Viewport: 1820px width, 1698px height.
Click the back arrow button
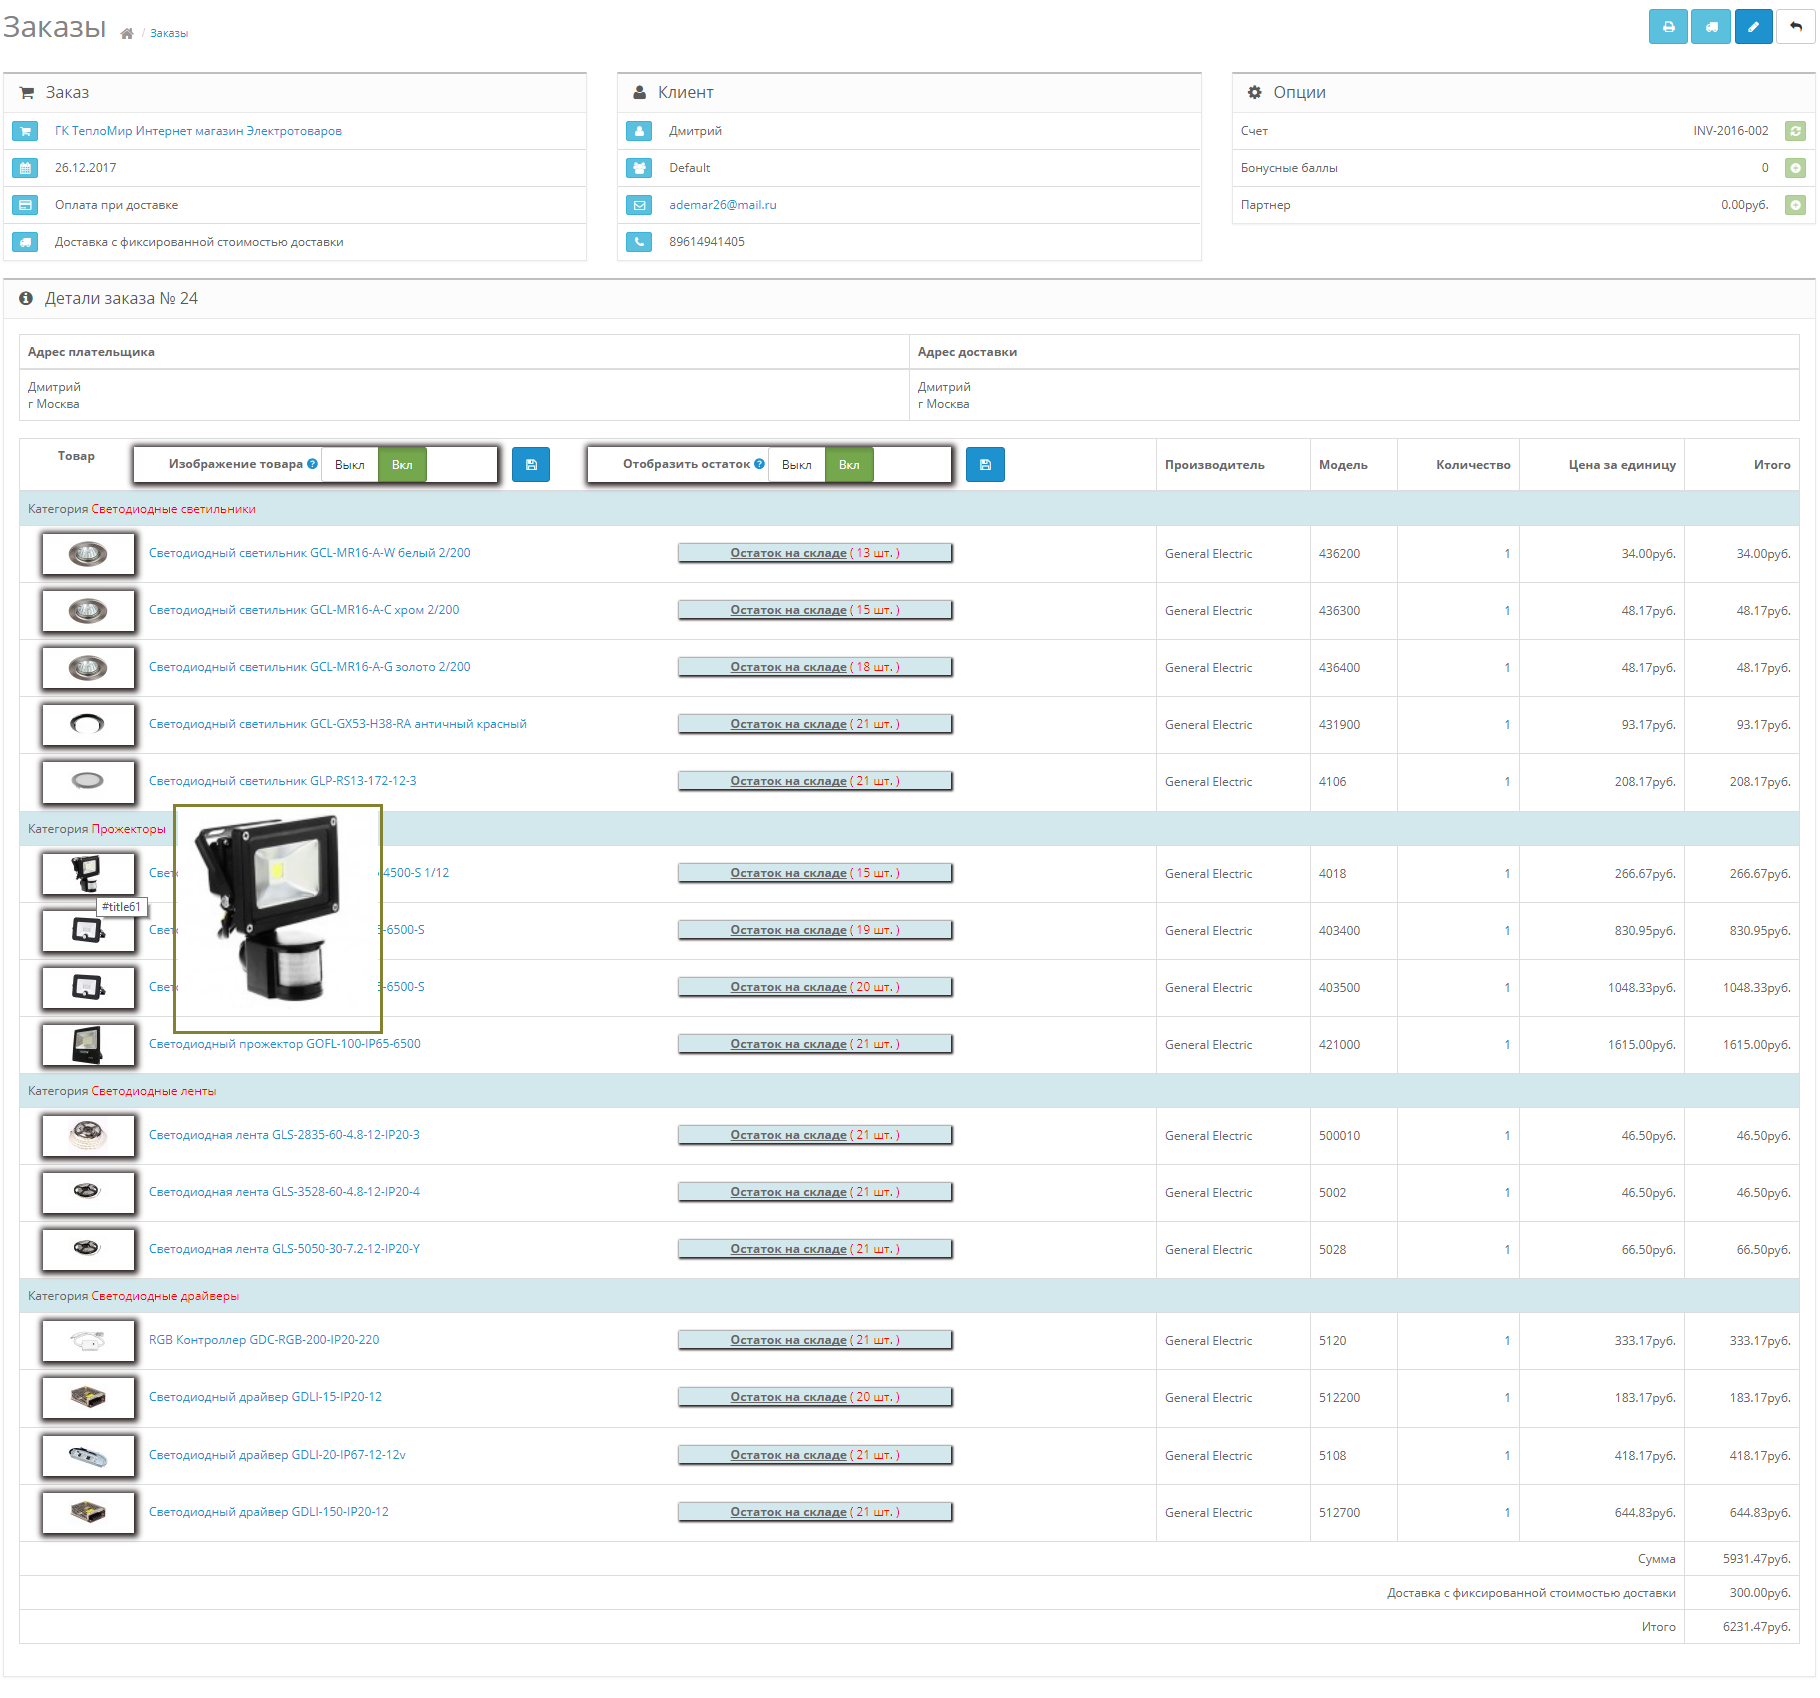click(x=1796, y=27)
